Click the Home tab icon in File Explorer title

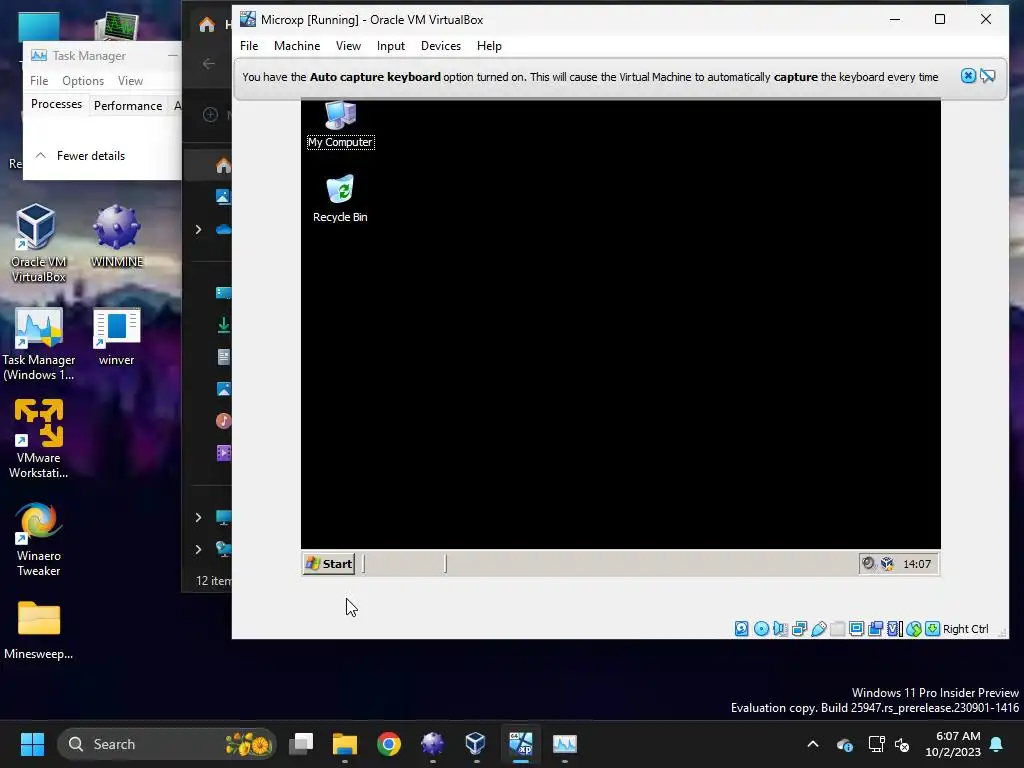pyautogui.click(x=207, y=25)
